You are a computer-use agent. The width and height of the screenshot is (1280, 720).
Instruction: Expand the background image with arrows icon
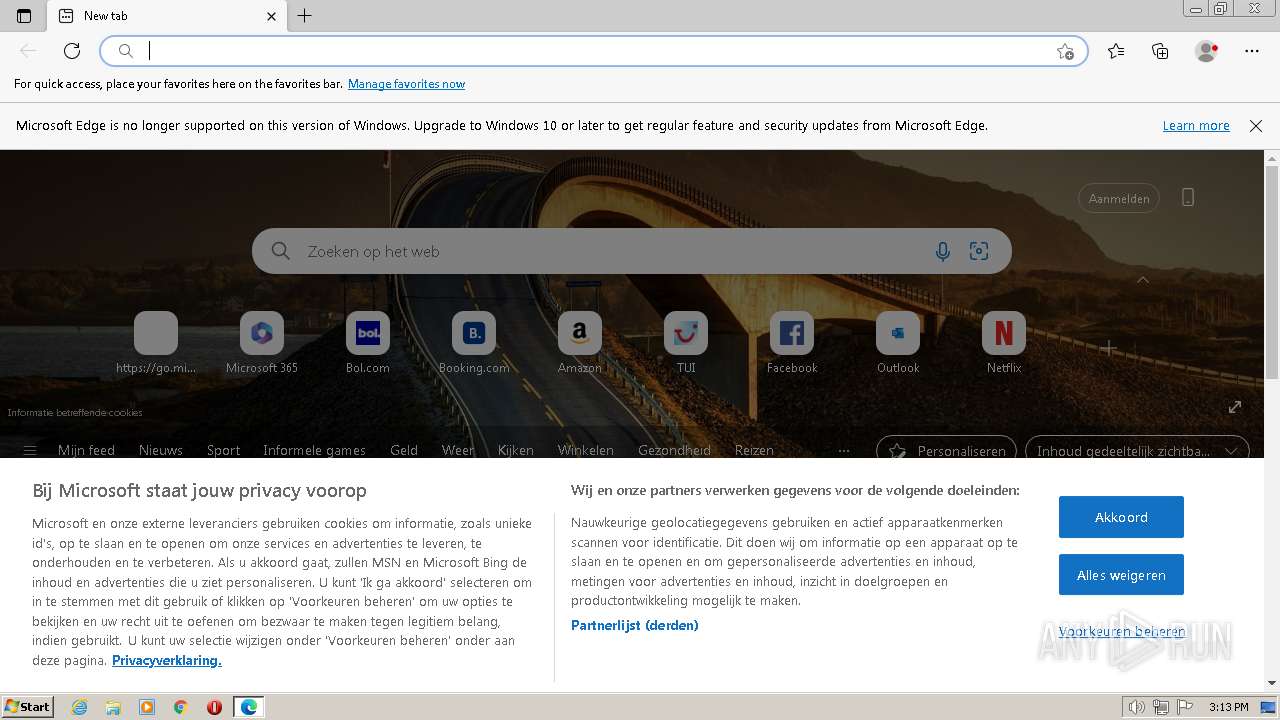(1235, 406)
